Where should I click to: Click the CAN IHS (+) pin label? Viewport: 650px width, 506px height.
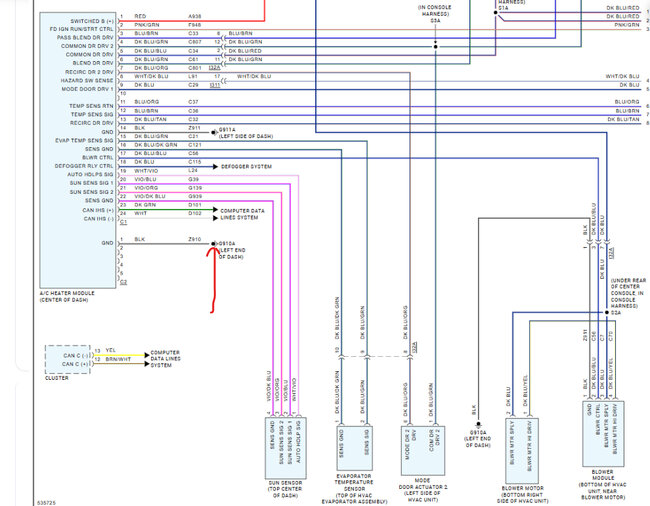pyautogui.click(x=98, y=210)
